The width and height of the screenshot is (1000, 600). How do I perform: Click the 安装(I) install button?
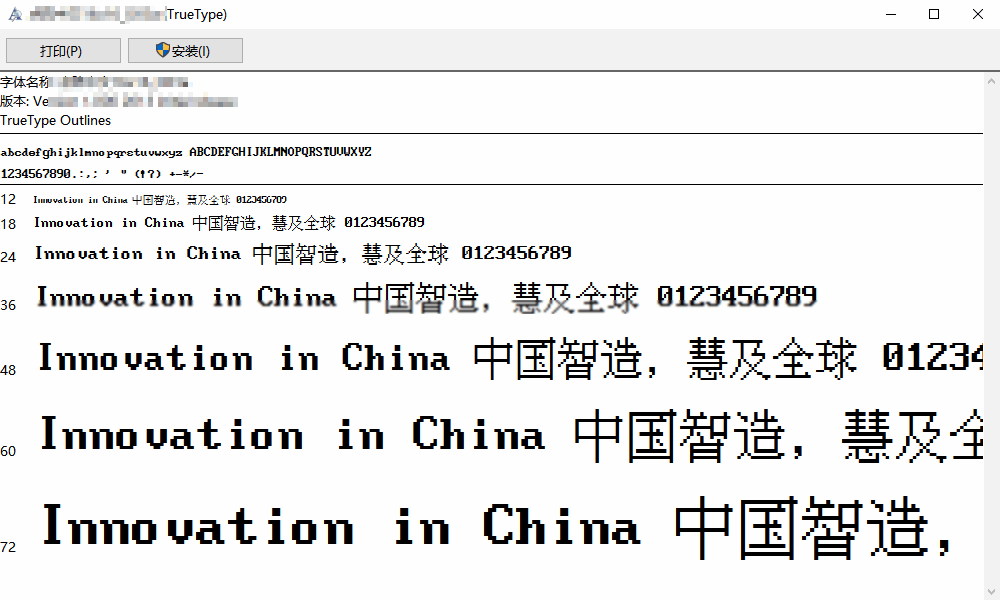click(185, 50)
